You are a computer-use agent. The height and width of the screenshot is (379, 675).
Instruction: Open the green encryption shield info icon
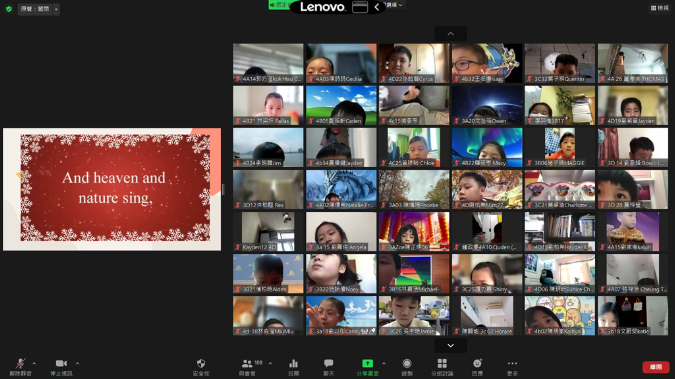coord(9,9)
